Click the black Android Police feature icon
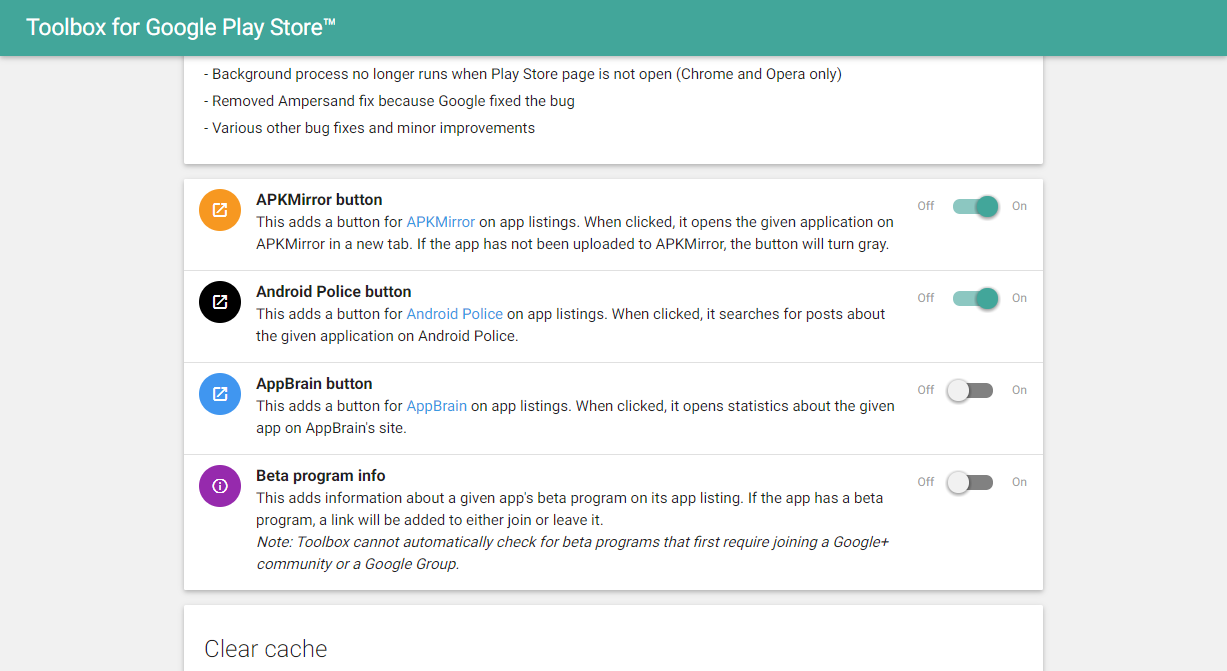Image resolution: width=1227 pixels, height=671 pixels. pyautogui.click(x=220, y=302)
